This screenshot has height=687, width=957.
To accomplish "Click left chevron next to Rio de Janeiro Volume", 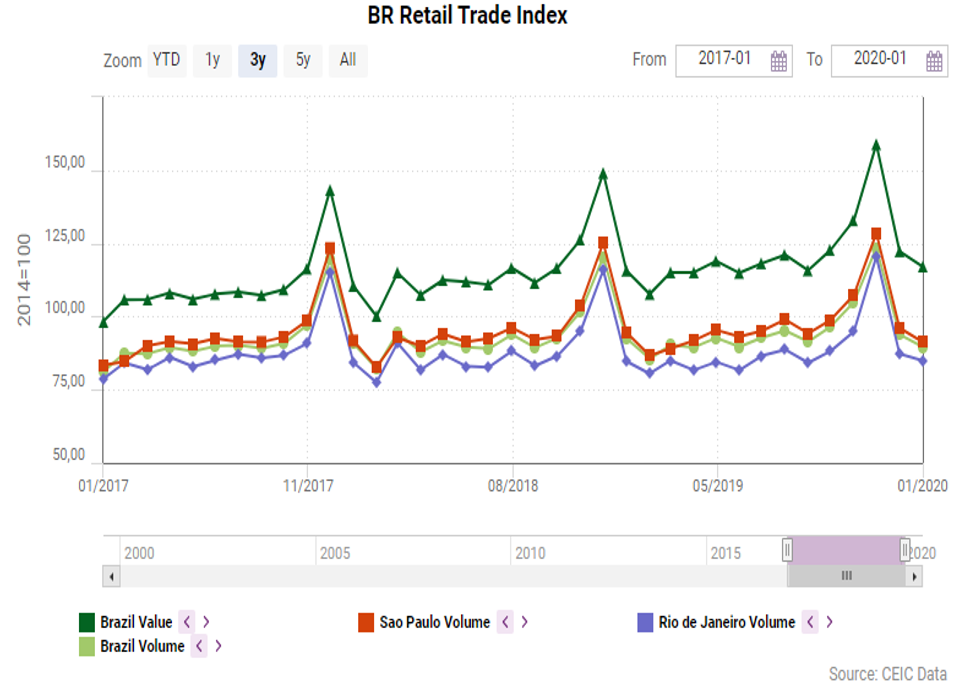I will click(x=810, y=622).
